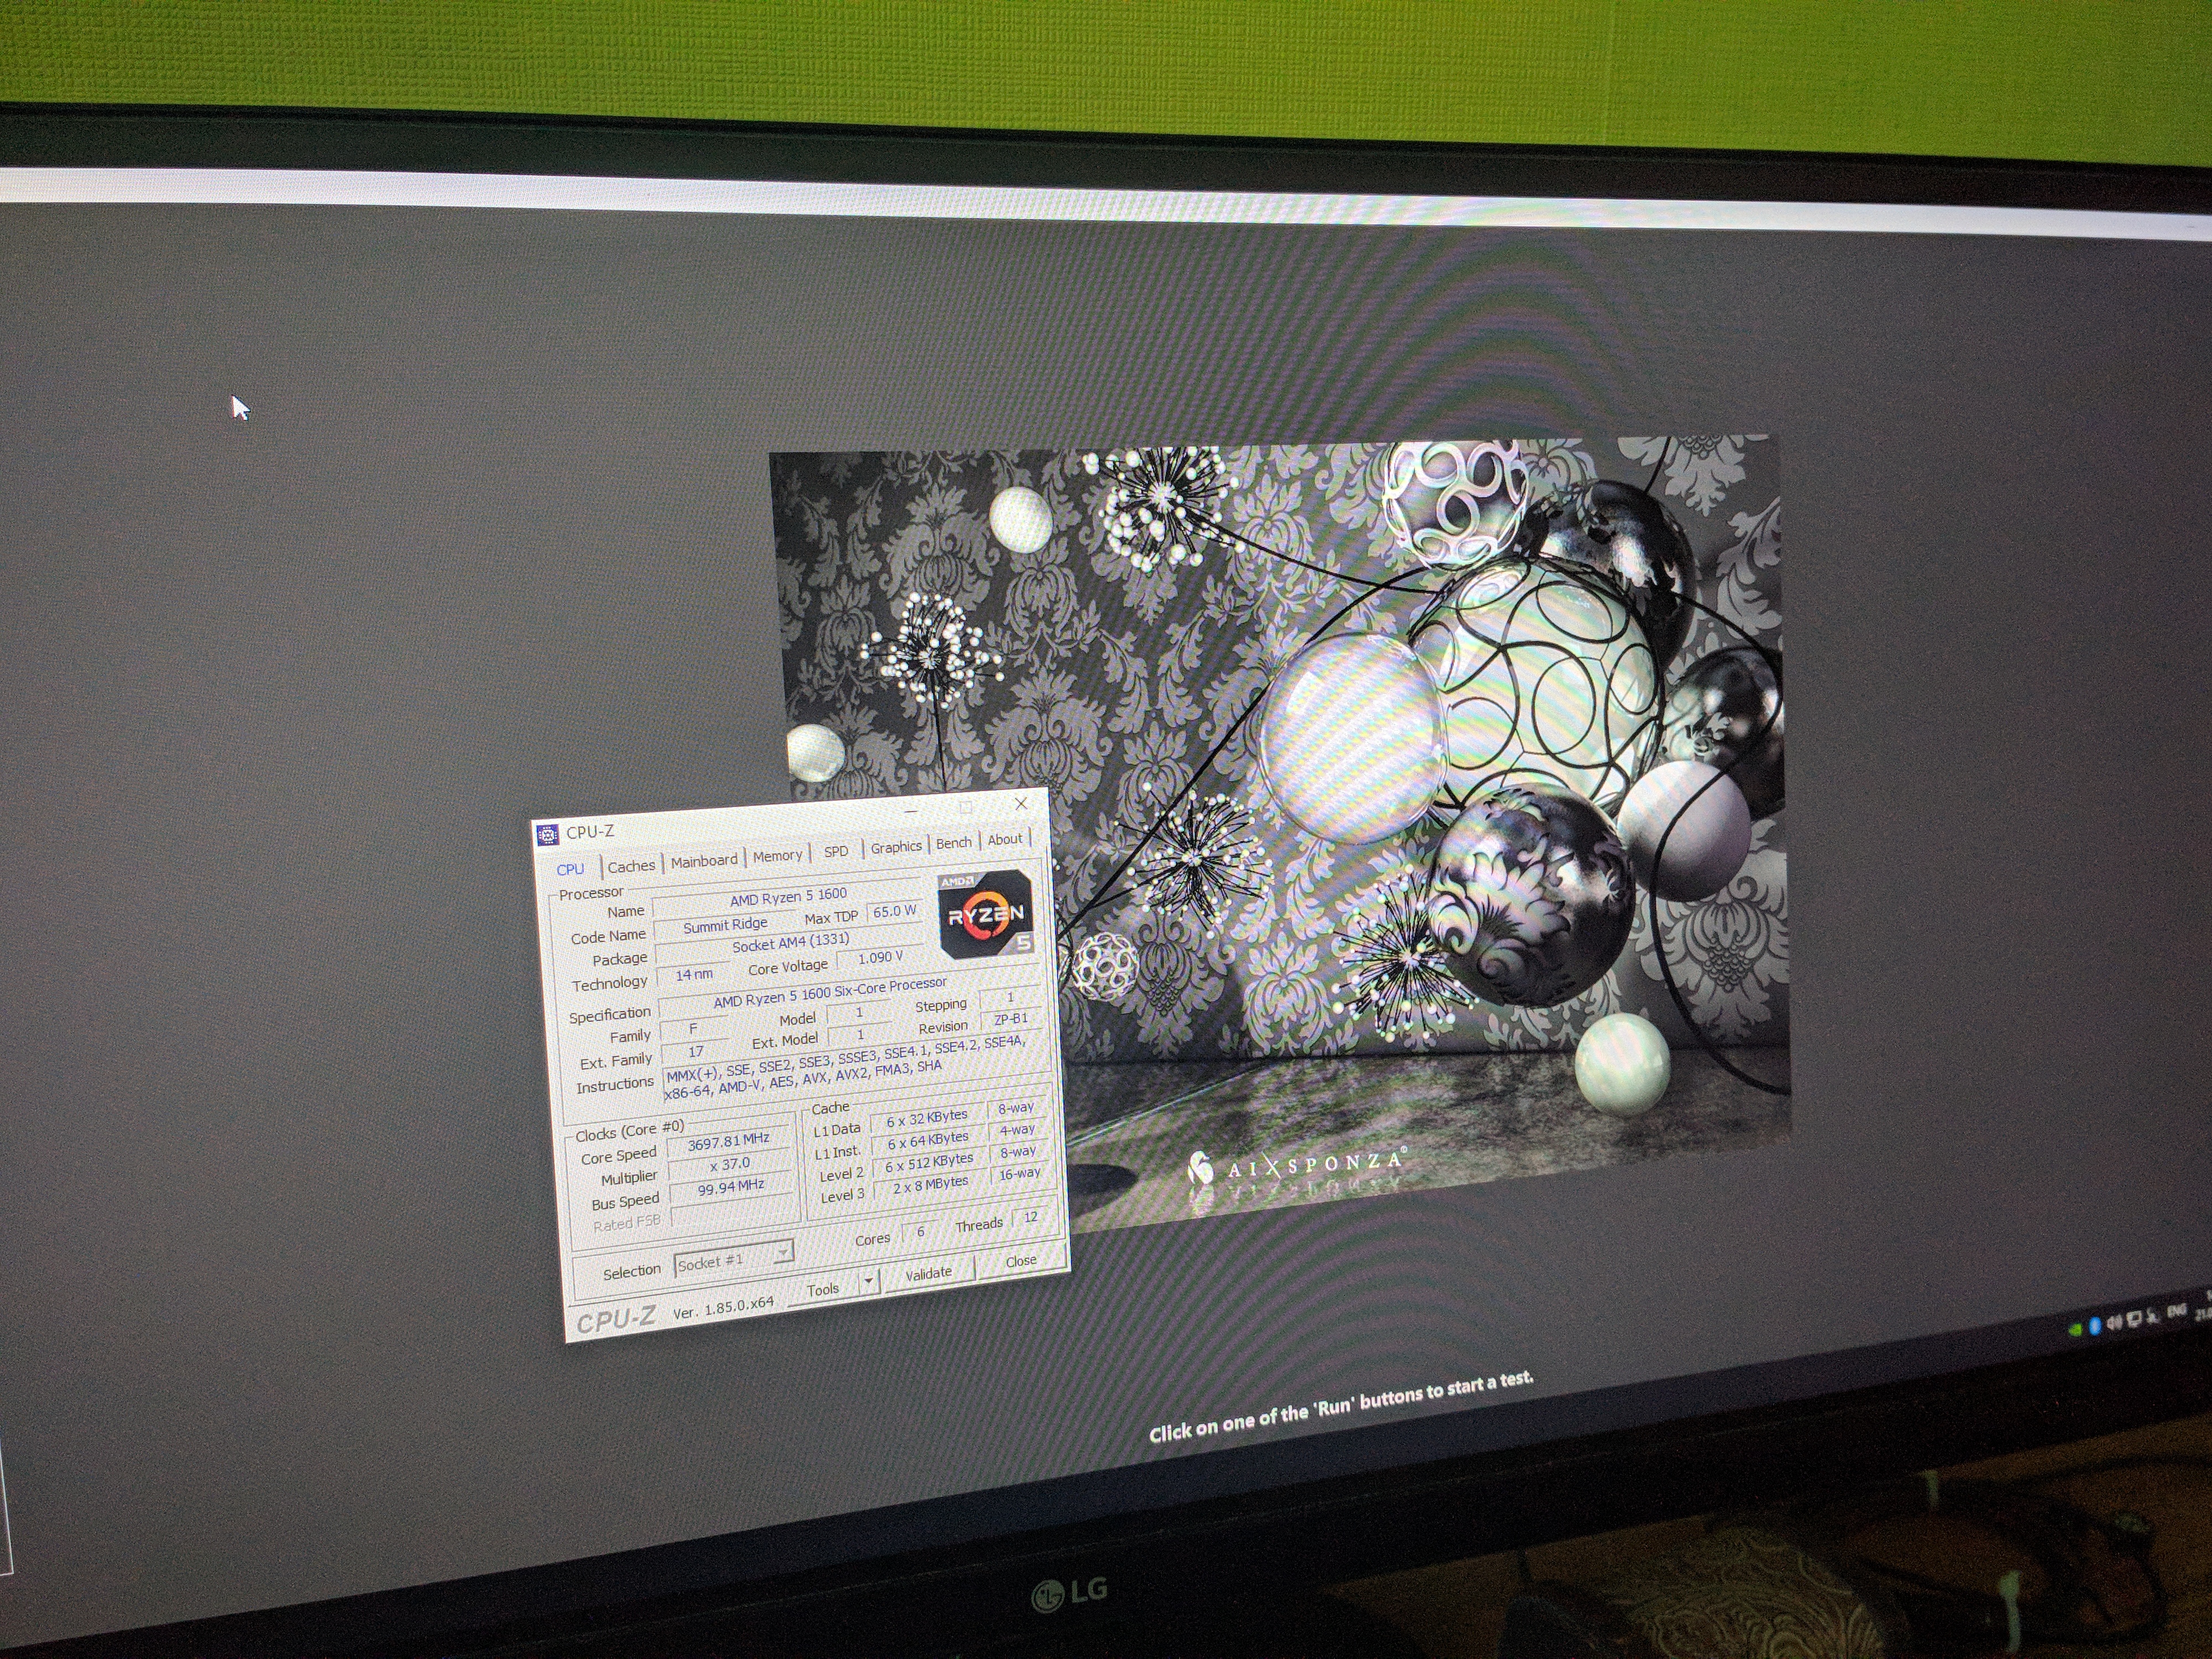The image size is (2212, 1659).
Task: Click the green NVIDIA tray icon
Action: pyautogui.click(x=2076, y=1330)
